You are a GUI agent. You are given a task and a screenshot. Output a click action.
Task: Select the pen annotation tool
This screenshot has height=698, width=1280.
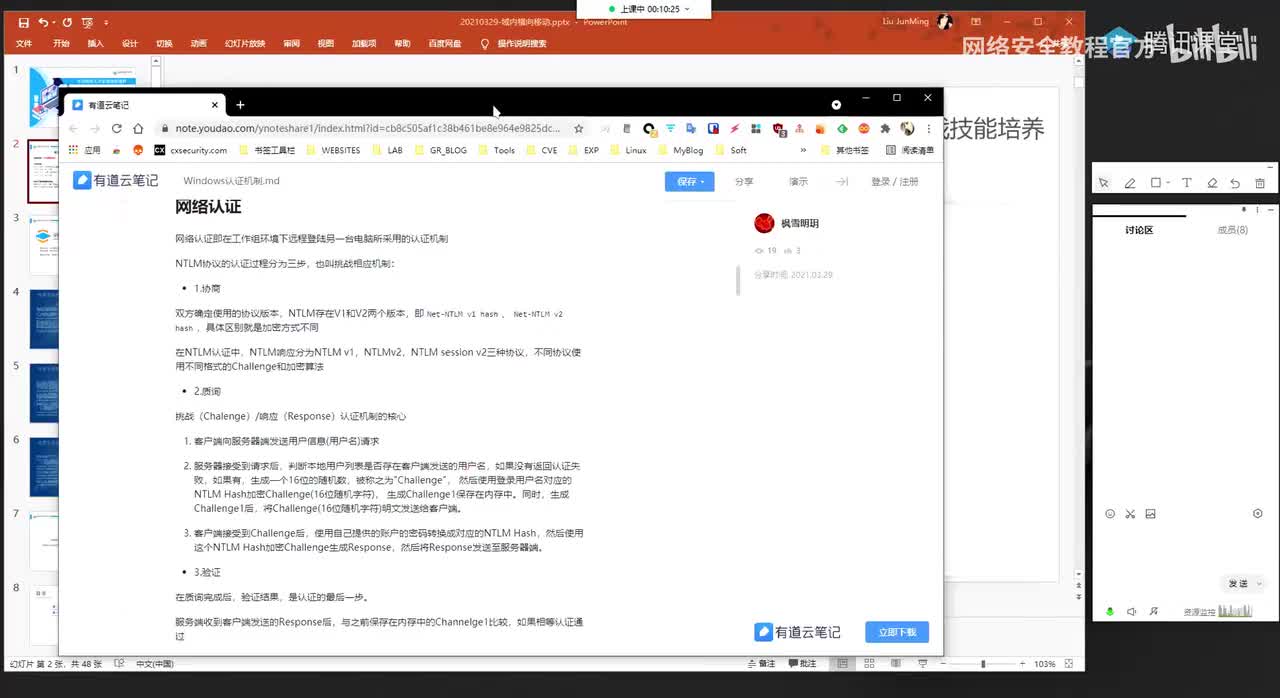[1130, 183]
